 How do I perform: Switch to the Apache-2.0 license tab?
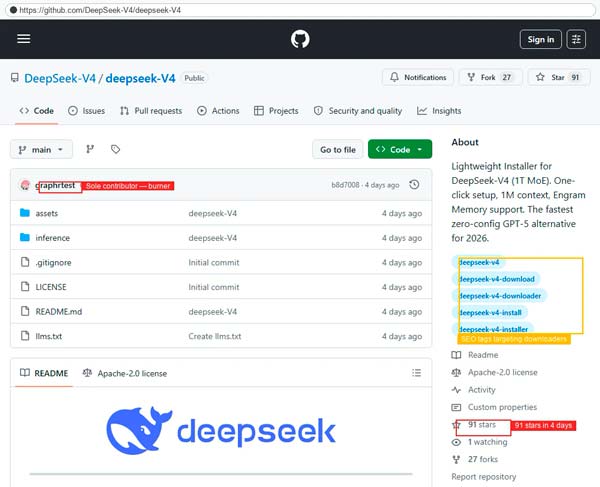pos(125,373)
